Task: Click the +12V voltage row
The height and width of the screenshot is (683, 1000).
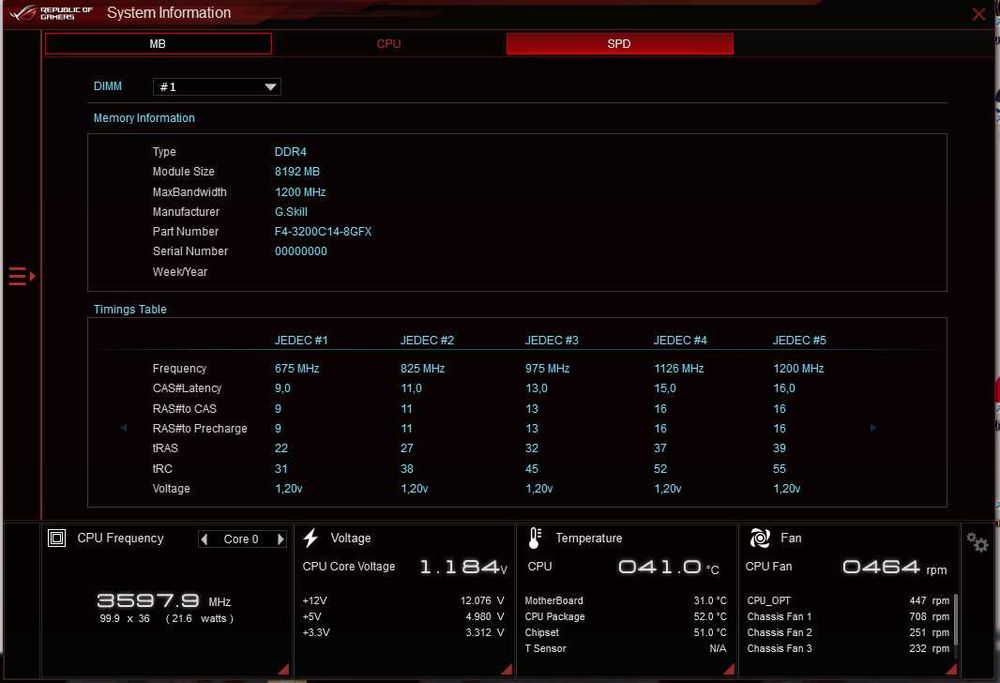Action: pos(404,601)
